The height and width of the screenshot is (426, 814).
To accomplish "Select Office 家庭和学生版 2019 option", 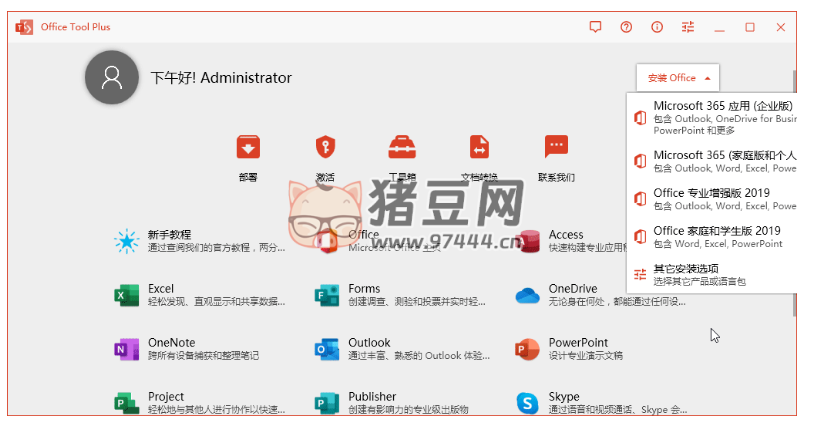I will (715, 236).
